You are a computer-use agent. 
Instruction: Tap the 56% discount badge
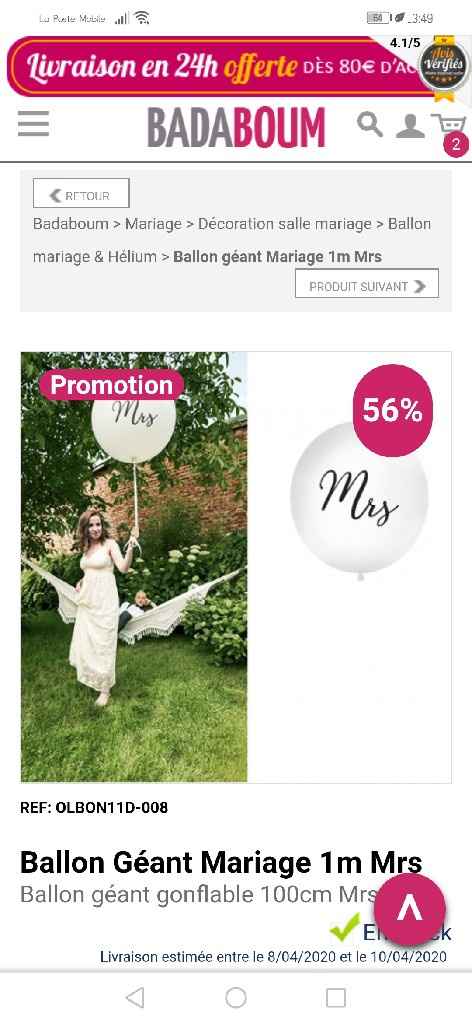(392, 410)
